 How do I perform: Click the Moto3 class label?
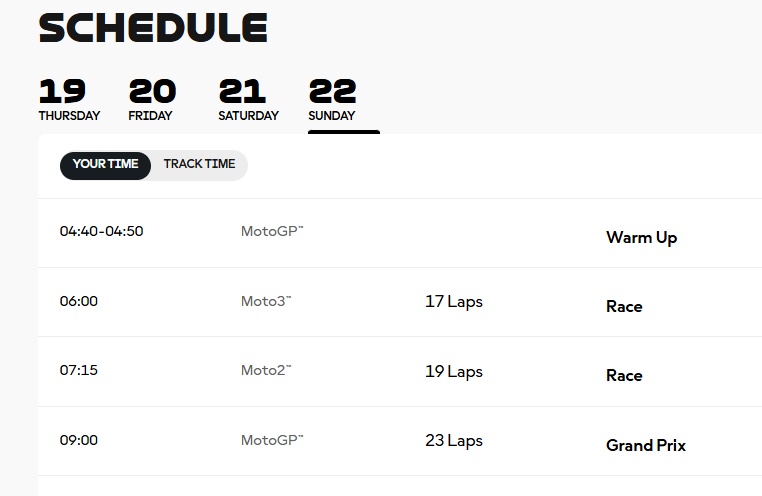coord(266,301)
